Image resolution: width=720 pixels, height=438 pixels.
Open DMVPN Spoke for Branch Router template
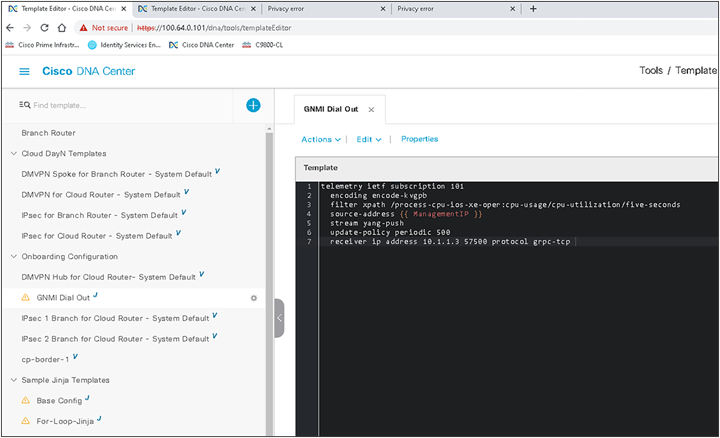tap(117, 174)
